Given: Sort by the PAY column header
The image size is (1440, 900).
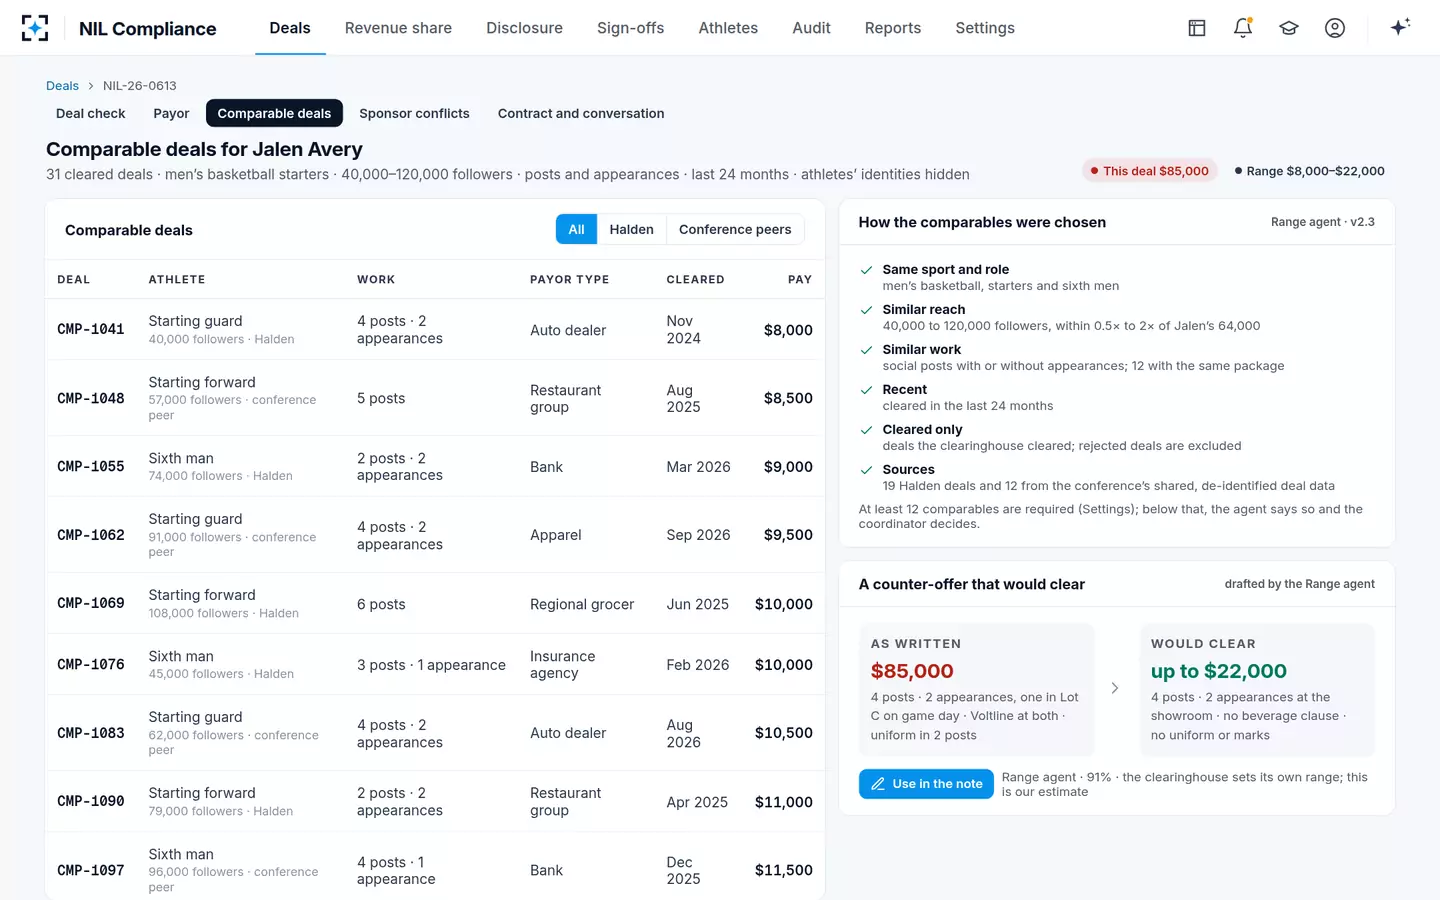Looking at the screenshot, I should [x=800, y=280].
